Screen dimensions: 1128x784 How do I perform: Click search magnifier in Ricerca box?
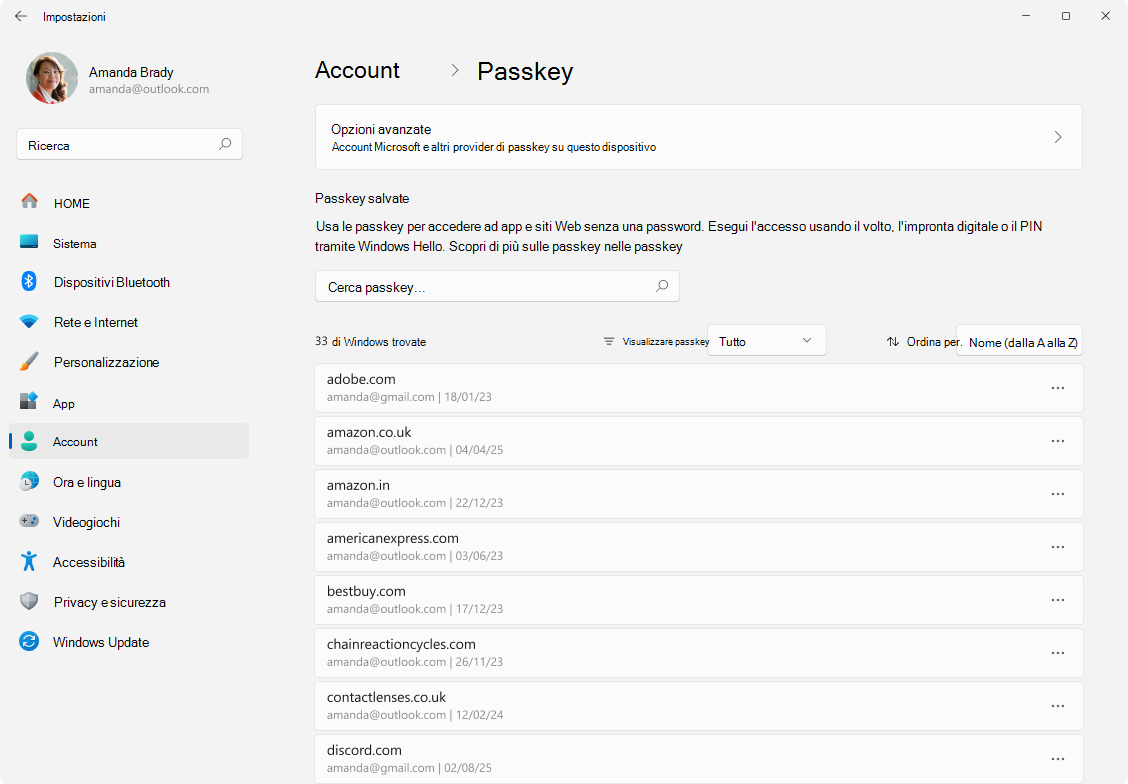click(225, 144)
